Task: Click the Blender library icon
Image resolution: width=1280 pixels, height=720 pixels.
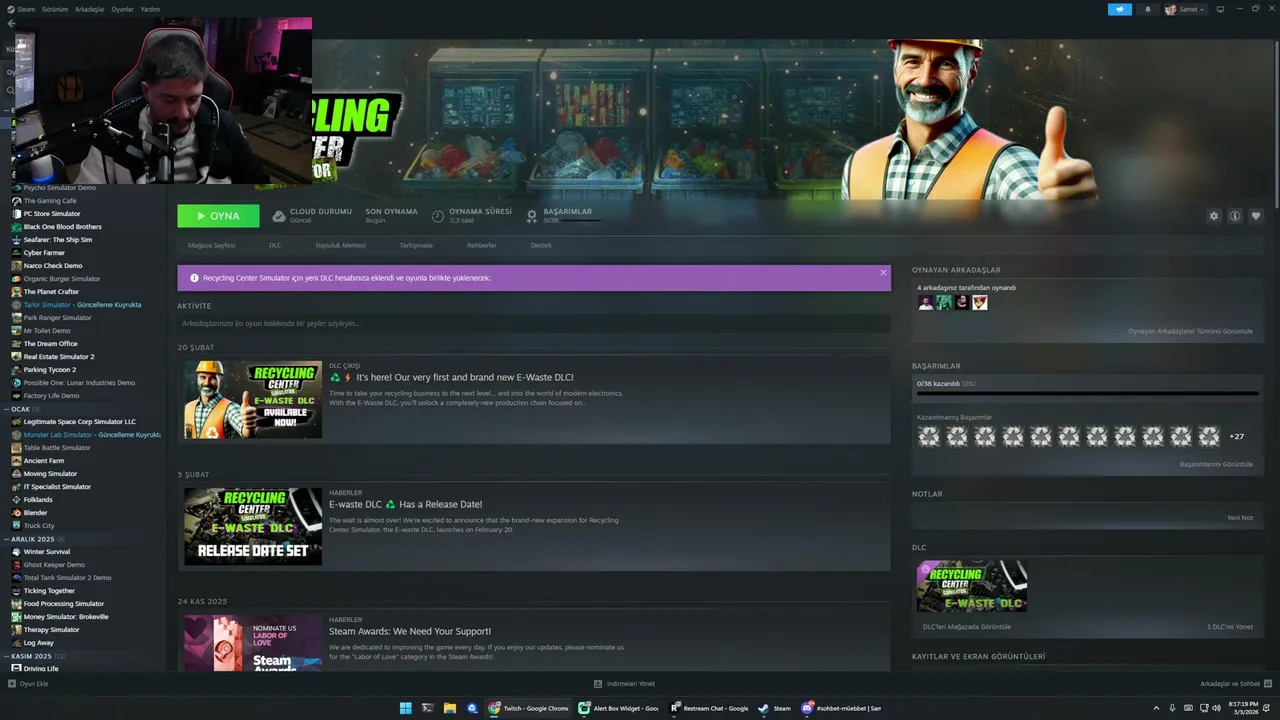Action: (16, 513)
